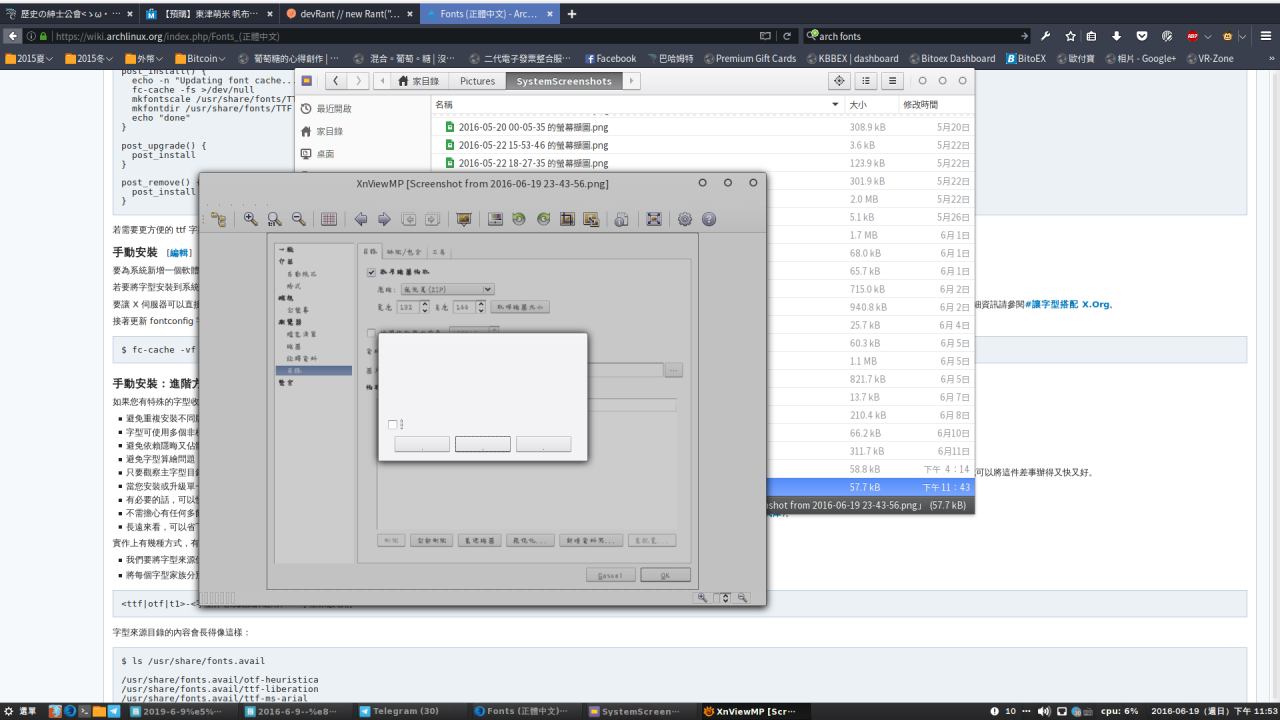
Task: Go to previous image with left arrow
Action: (360, 220)
